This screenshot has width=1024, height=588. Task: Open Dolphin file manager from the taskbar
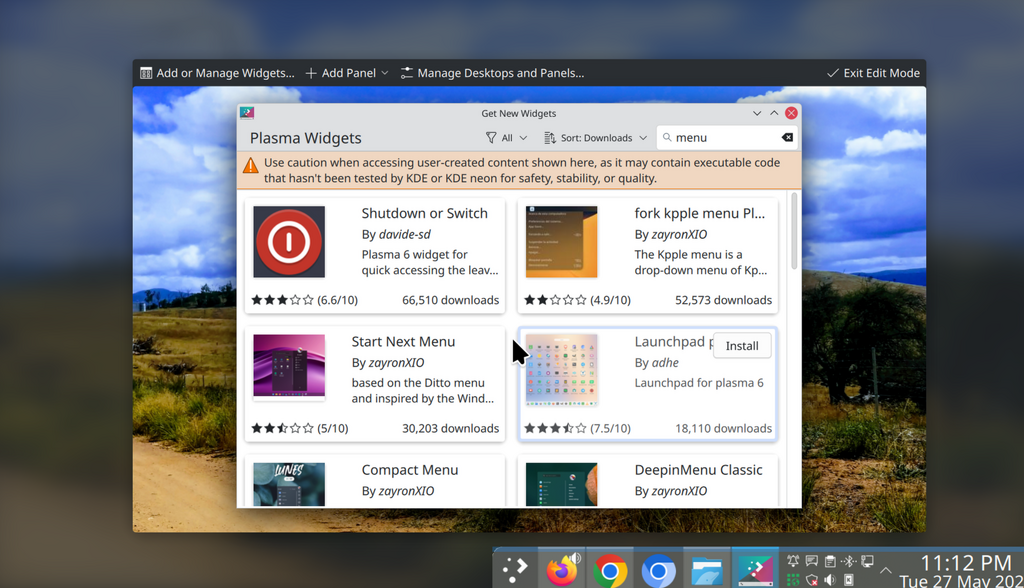[x=707, y=571]
